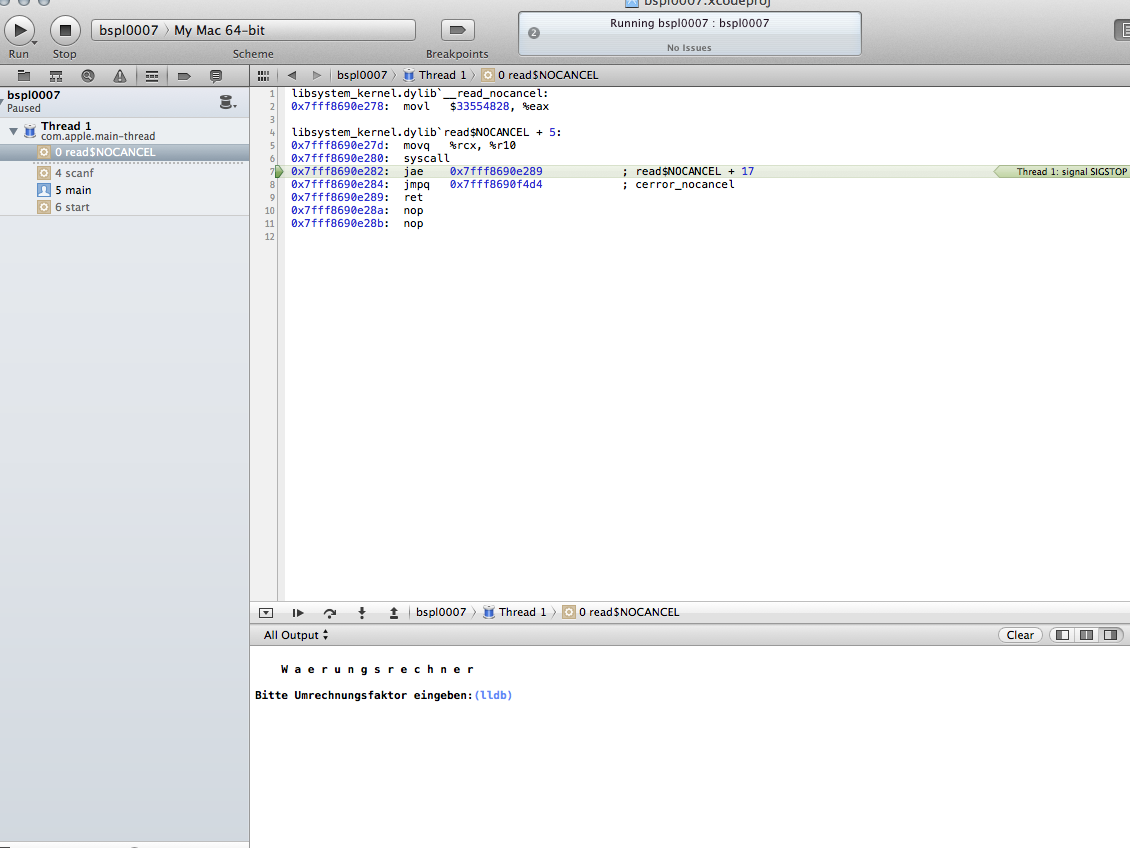This screenshot has height=848, width=1130.
Task: Collapse the Thread 1 disclosure triangle
Action: click(14, 131)
